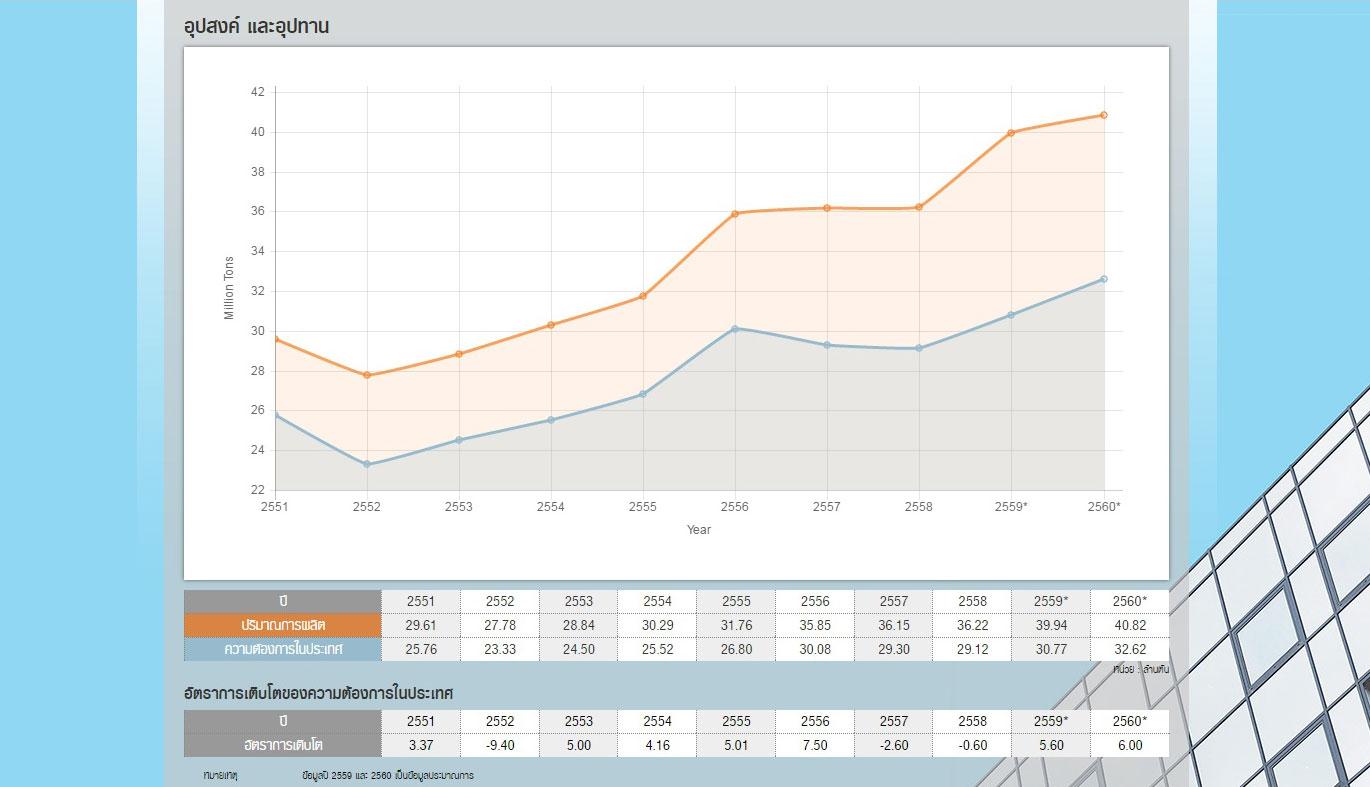Click the Year label under the chart
1370x787 pixels.
pos(699,530)
